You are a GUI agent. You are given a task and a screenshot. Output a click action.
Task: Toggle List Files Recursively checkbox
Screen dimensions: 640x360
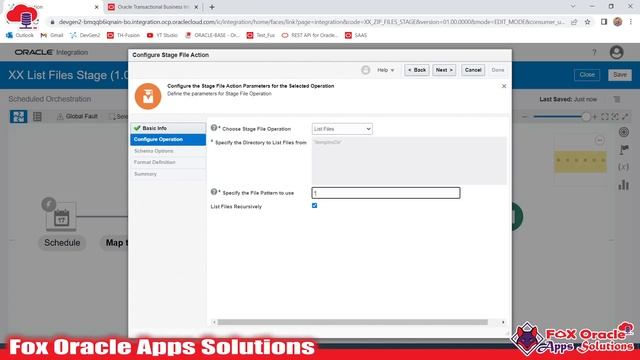click(314, 206)
